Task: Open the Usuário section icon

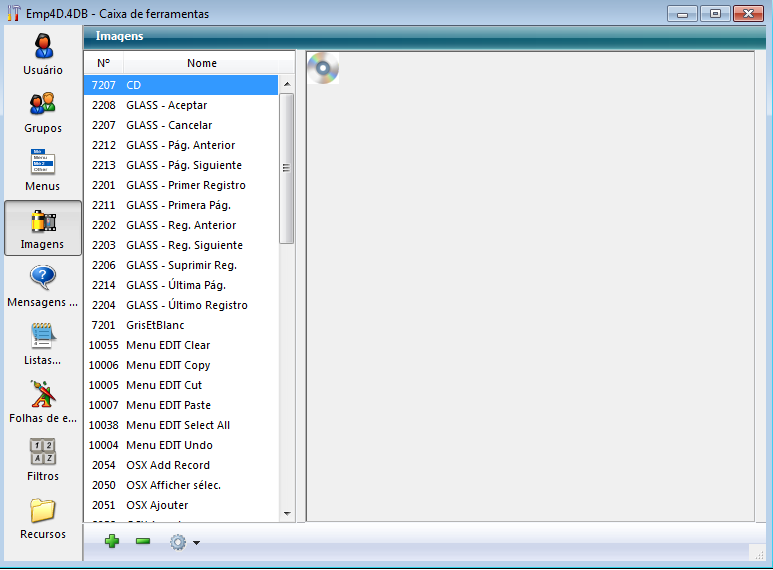Action: (43, 48)
